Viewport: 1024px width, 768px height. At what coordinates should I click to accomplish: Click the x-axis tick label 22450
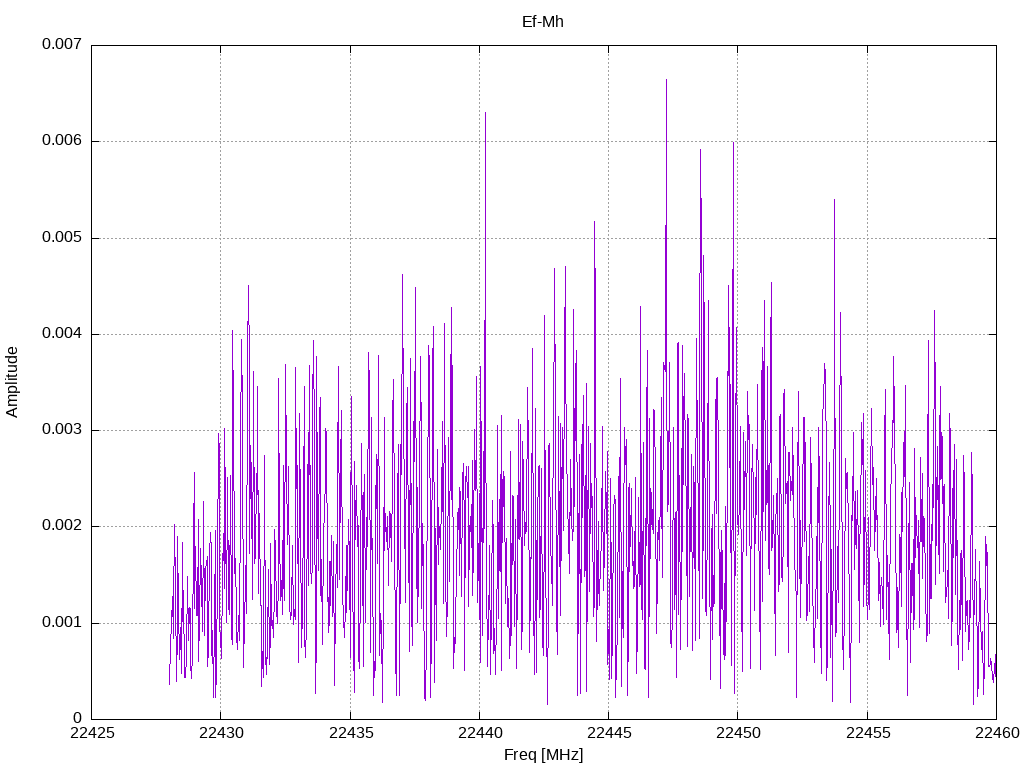pyautogui.click(x=739, y=733)
